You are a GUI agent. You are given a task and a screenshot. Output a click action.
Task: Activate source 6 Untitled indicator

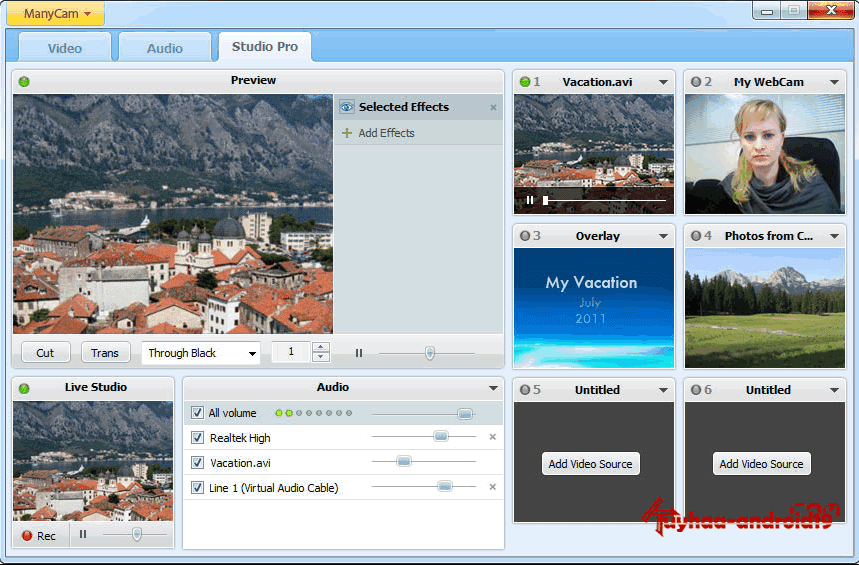(x=696, y=390)
